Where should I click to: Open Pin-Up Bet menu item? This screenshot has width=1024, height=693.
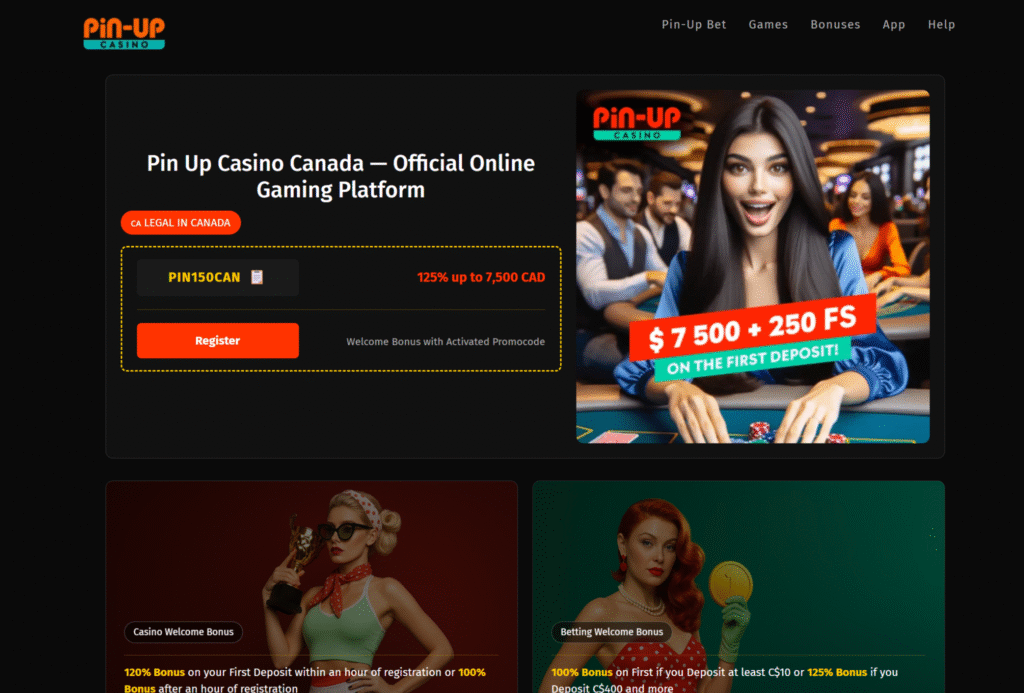[x=694, y=25]
